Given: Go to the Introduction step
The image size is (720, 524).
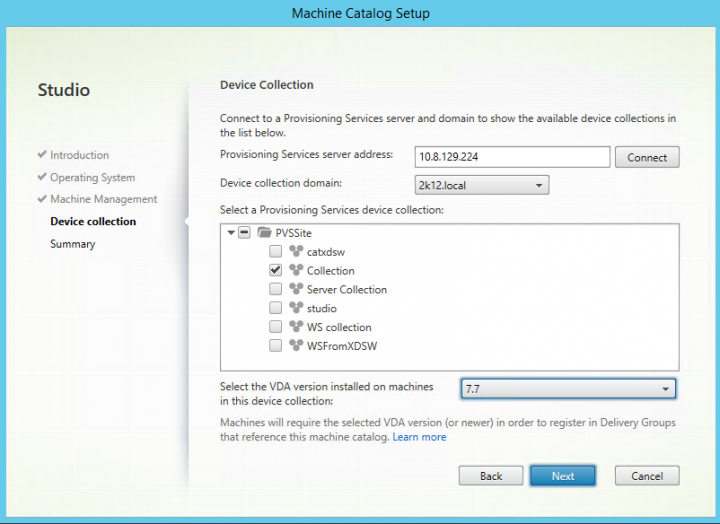Looking at the screenshot, I should pos(79,155).
